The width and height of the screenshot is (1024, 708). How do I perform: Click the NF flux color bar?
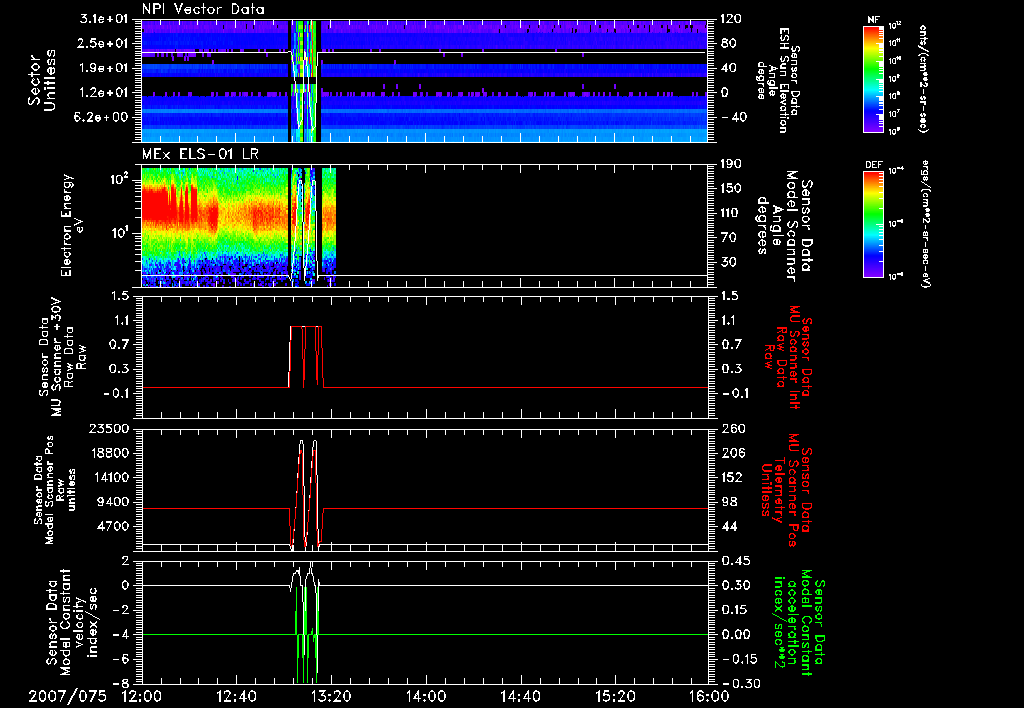click(874, 78)
